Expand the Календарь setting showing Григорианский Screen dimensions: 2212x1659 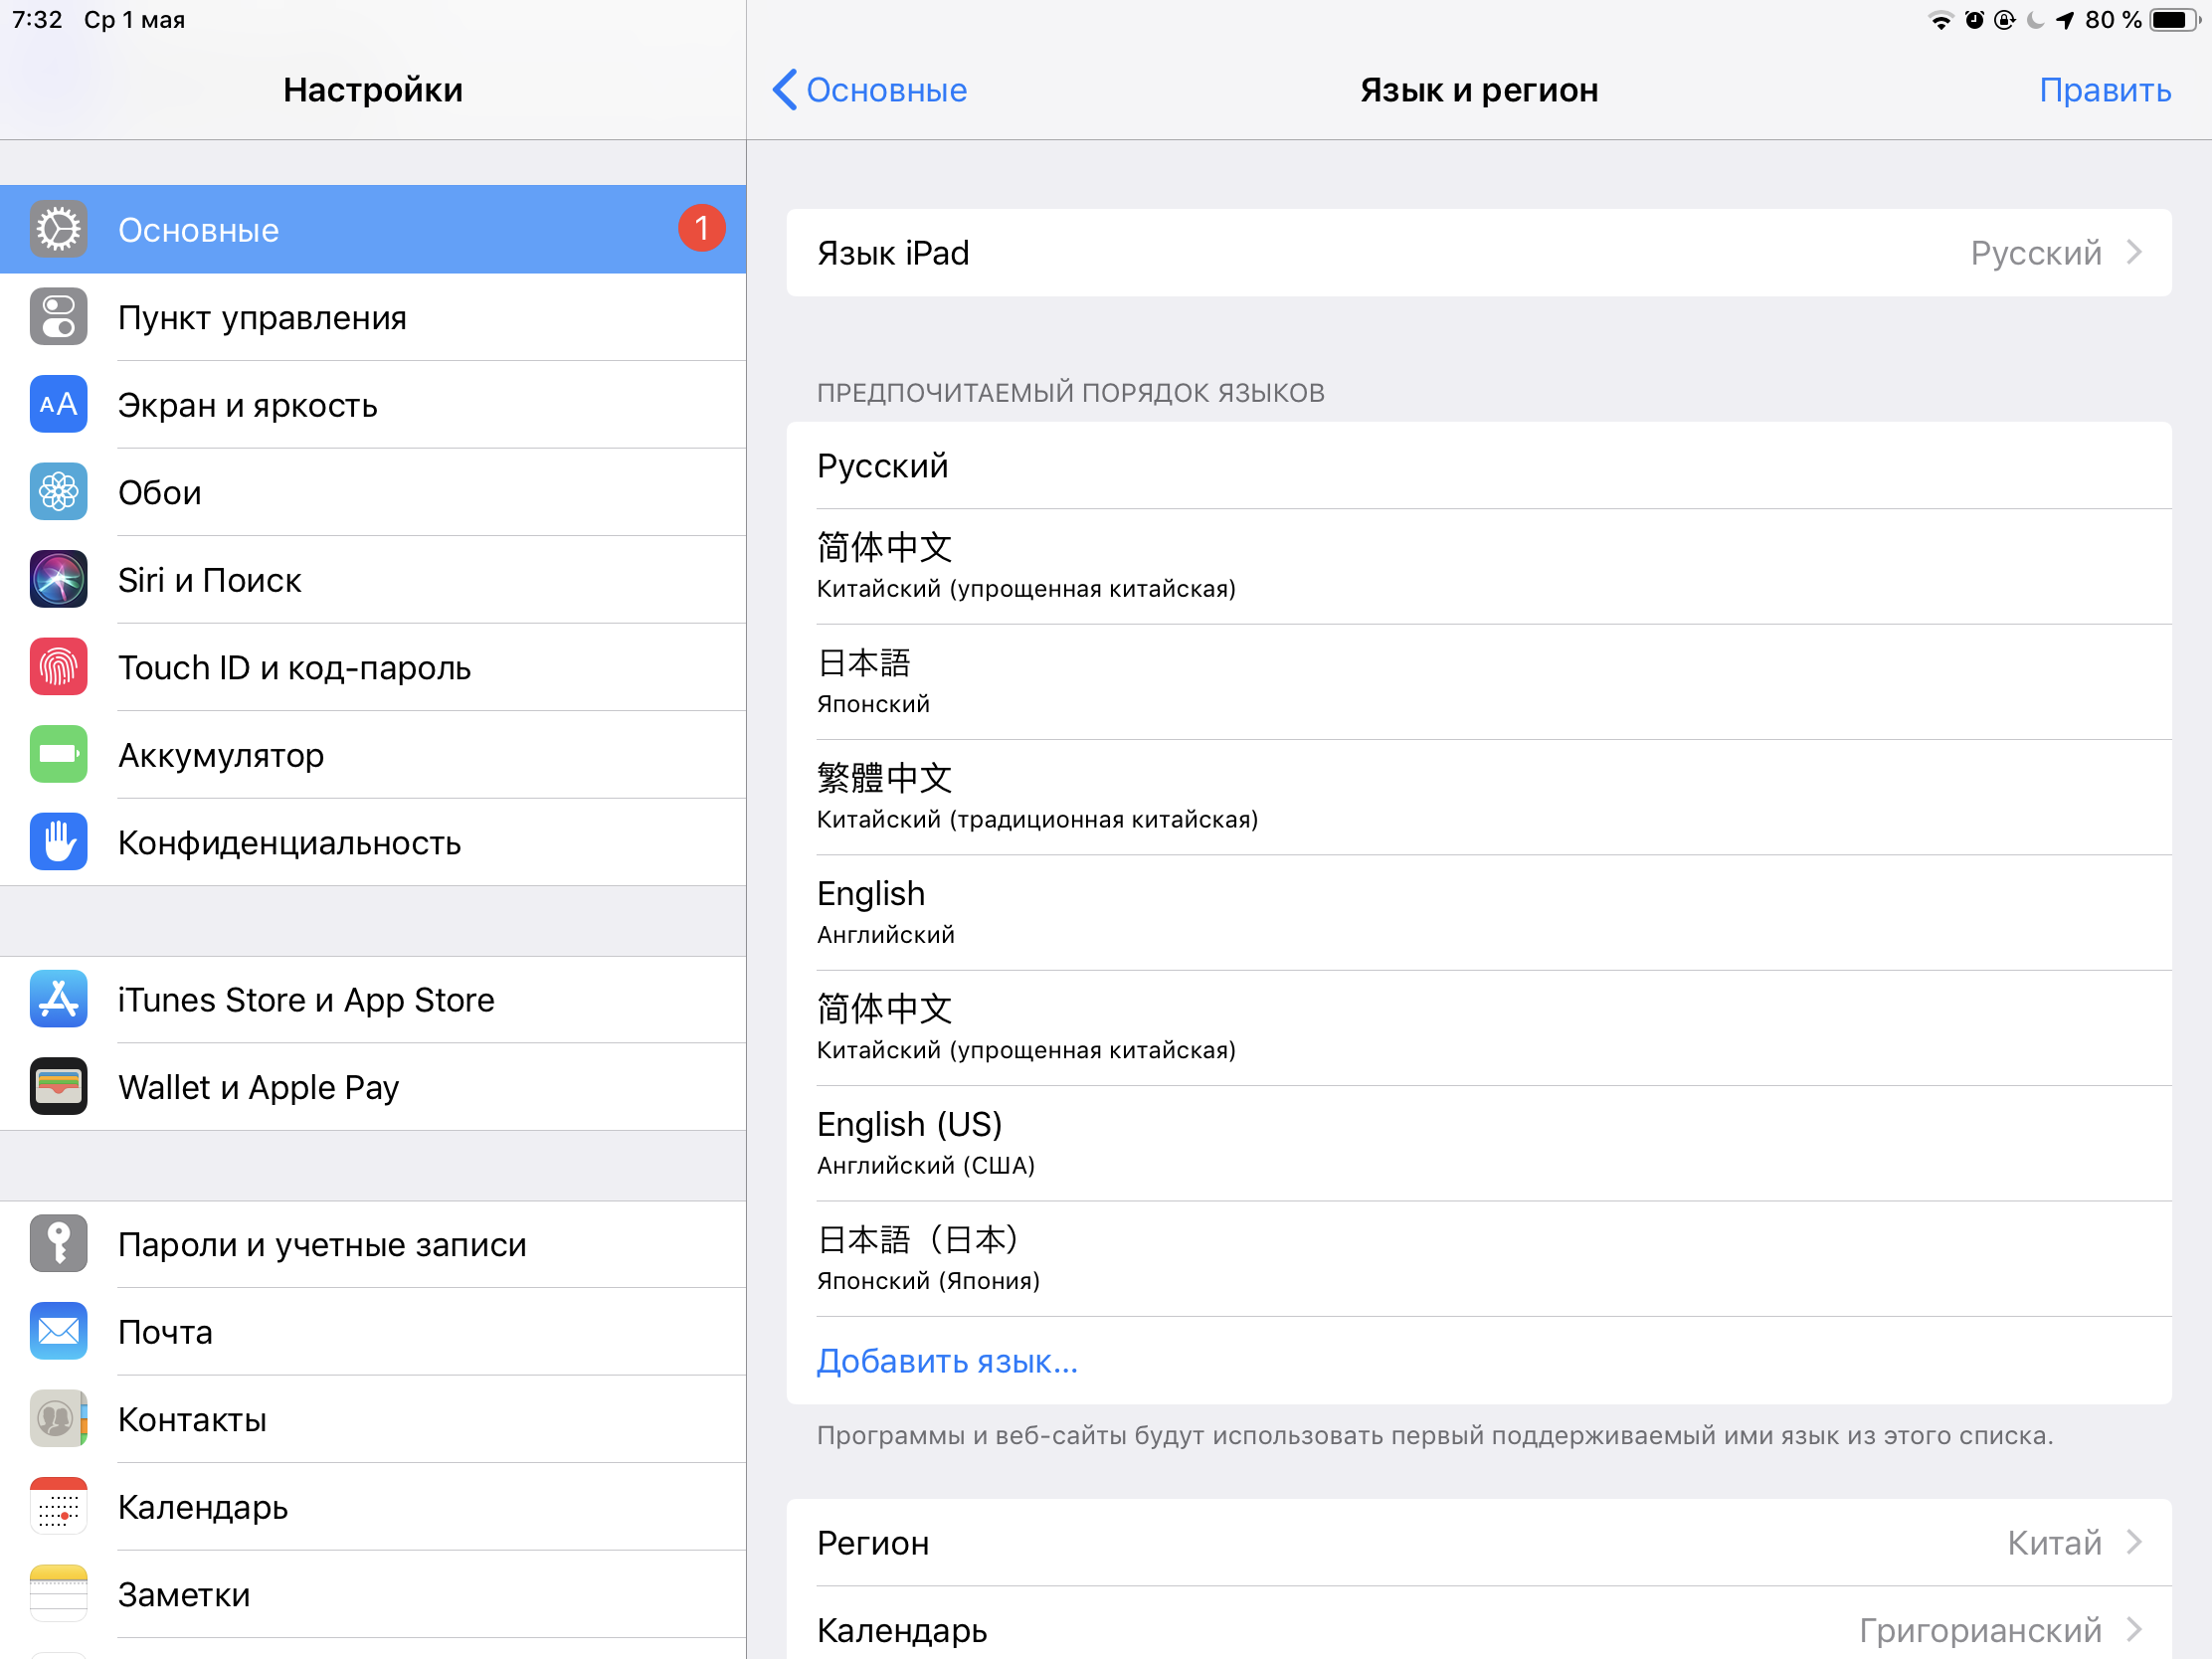click(x=1478, y=1629)
